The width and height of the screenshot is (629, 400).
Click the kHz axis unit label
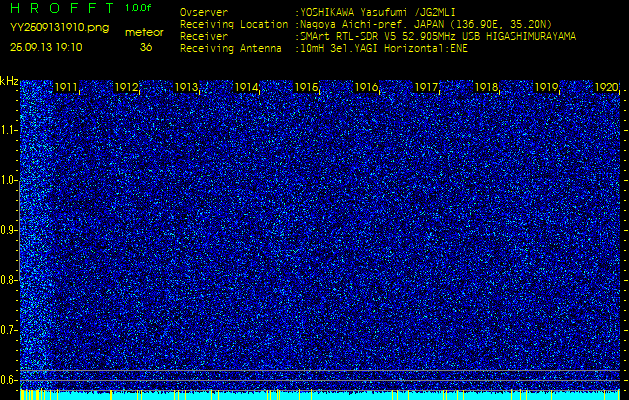9,82
